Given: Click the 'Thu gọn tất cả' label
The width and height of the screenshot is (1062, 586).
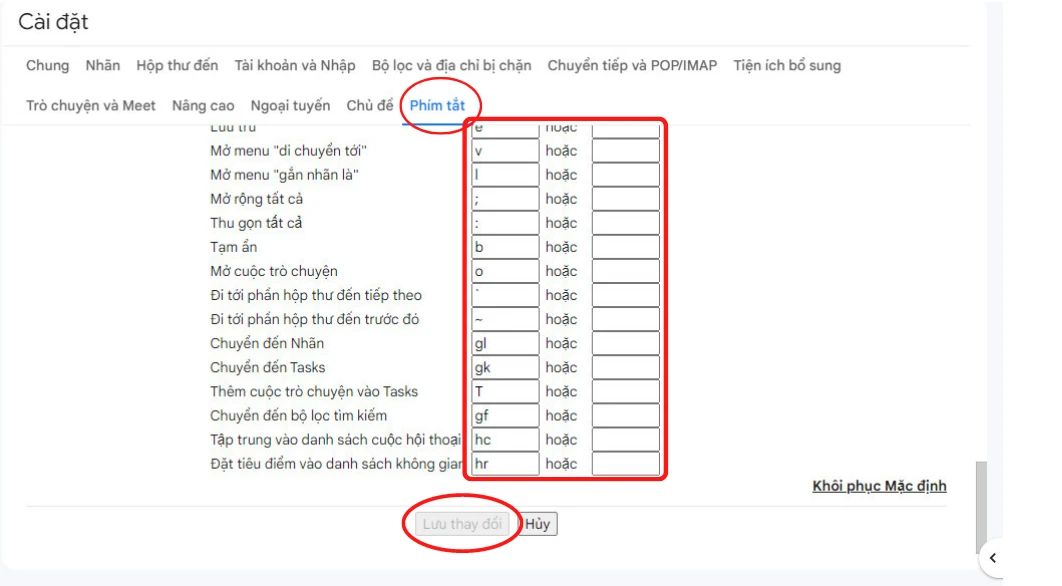Looking at the screenshot, I should pos(256,223).
